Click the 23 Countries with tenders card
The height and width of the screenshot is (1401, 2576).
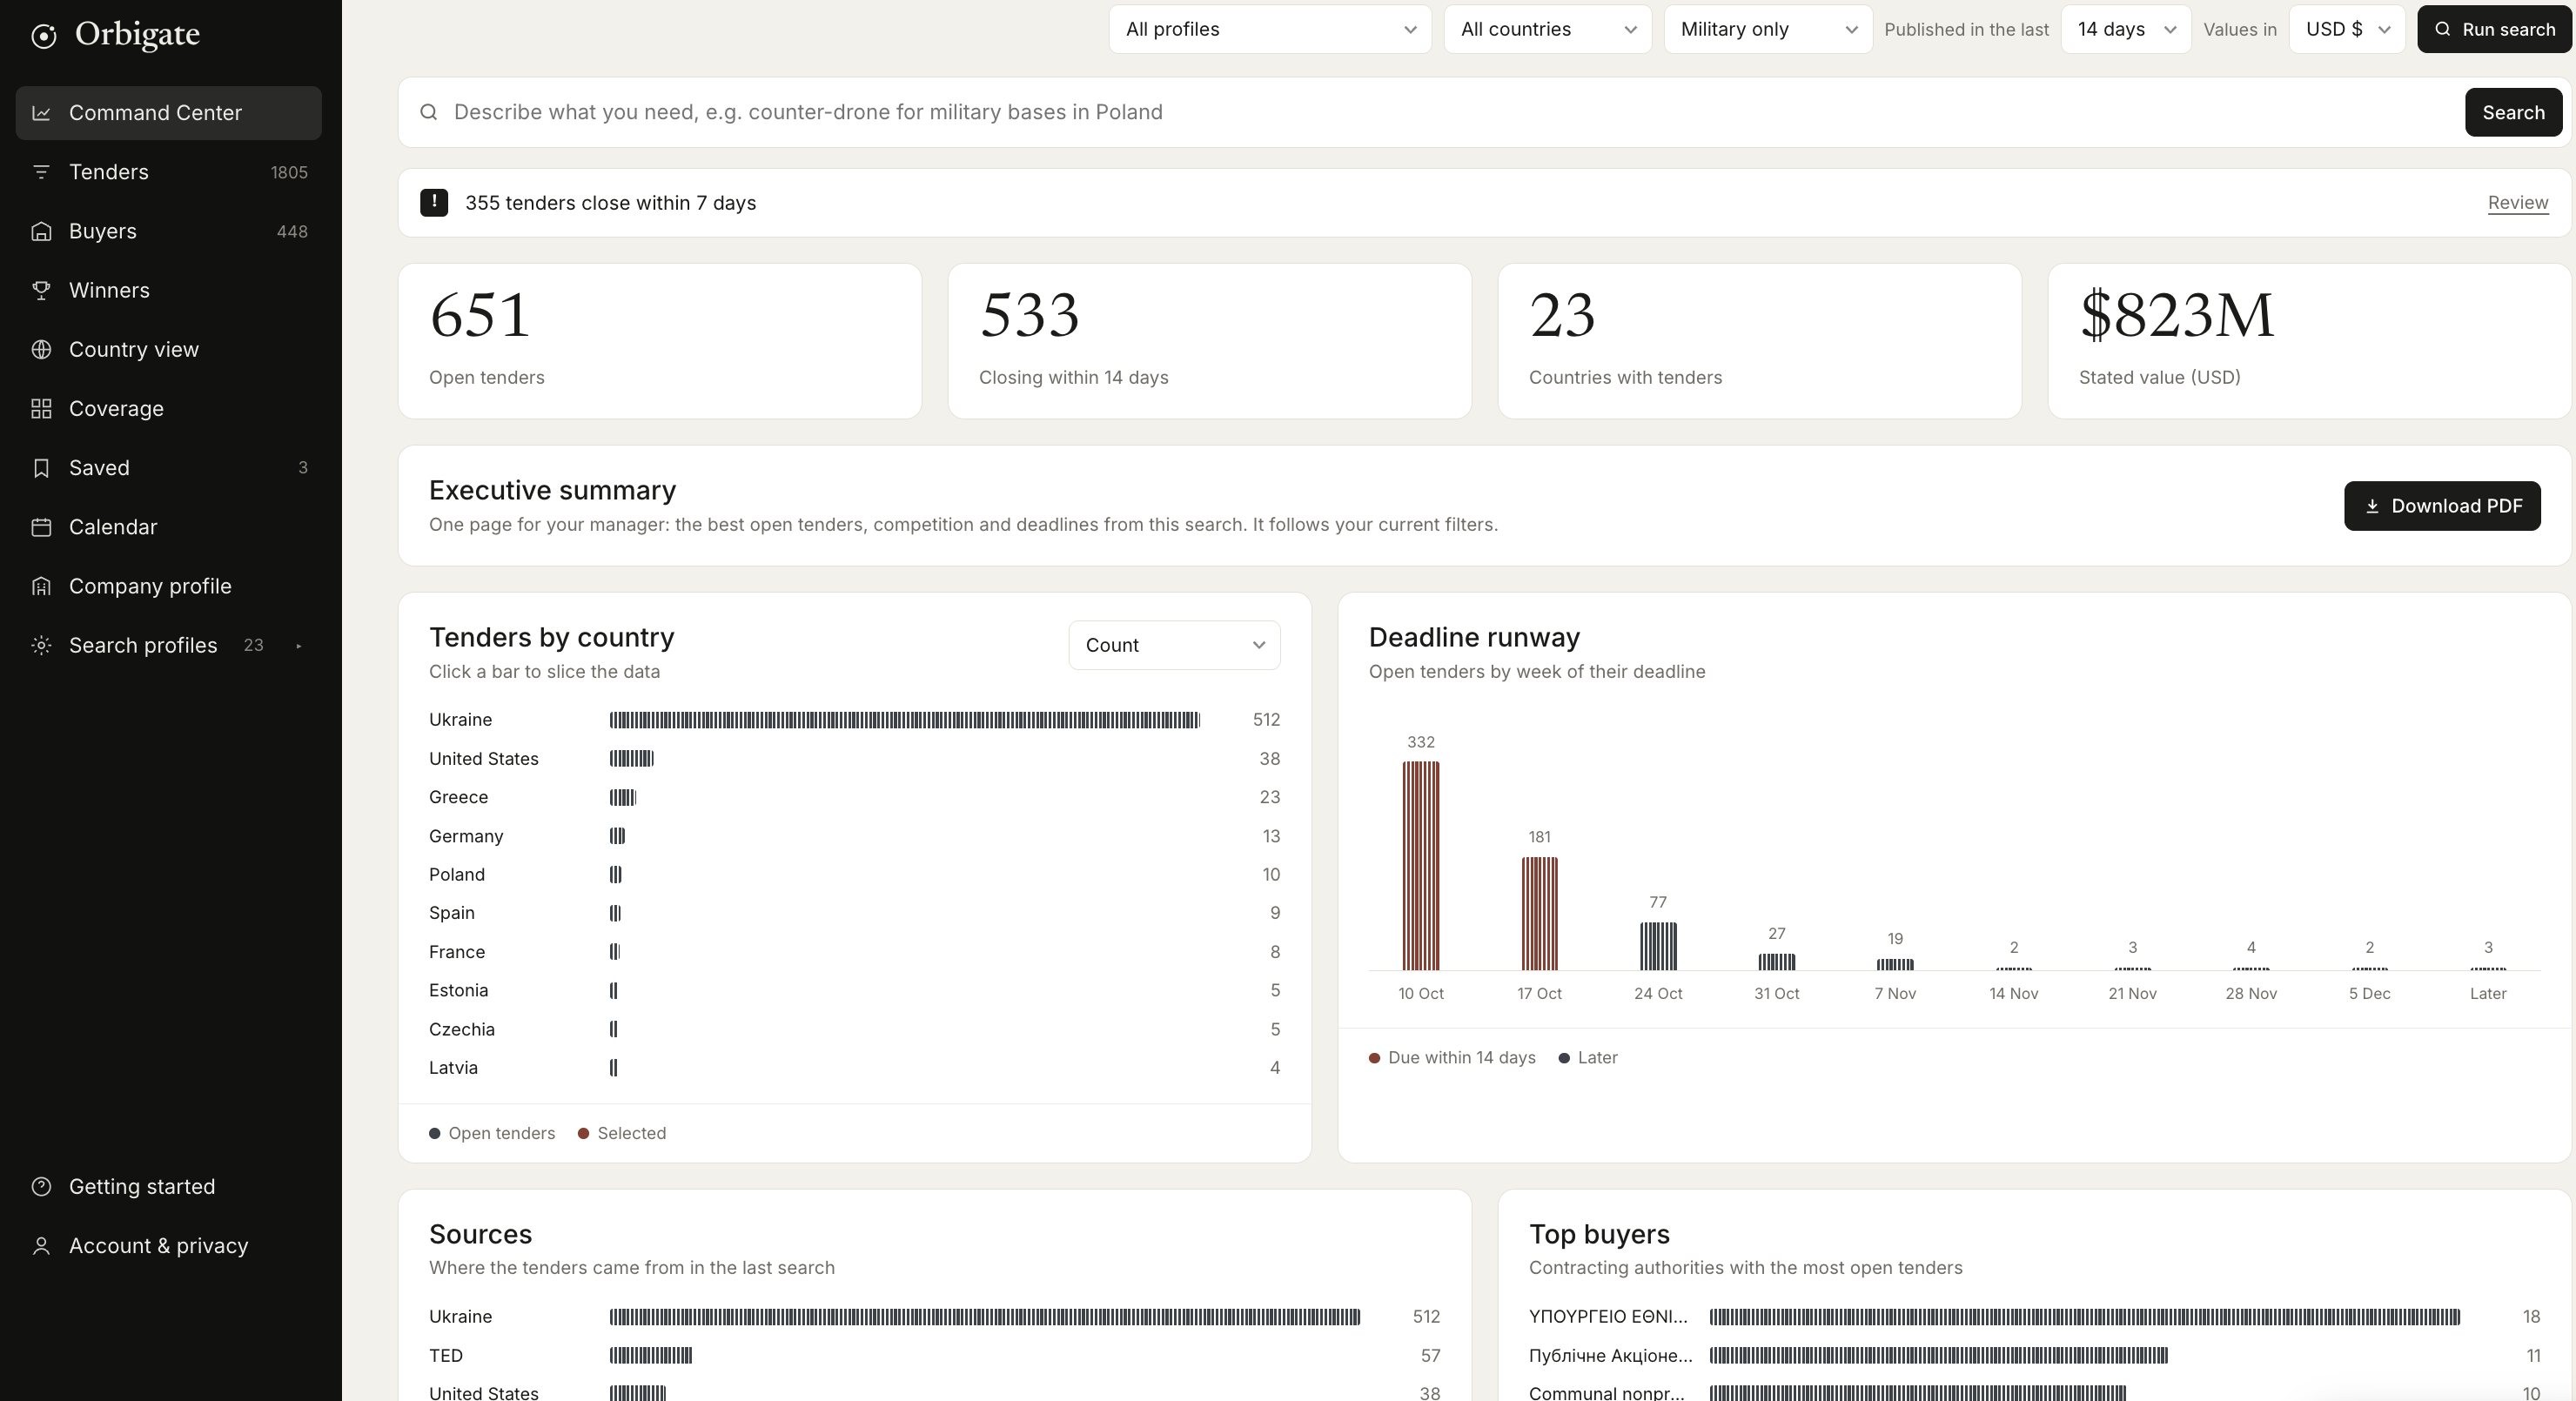(1759, 341)
